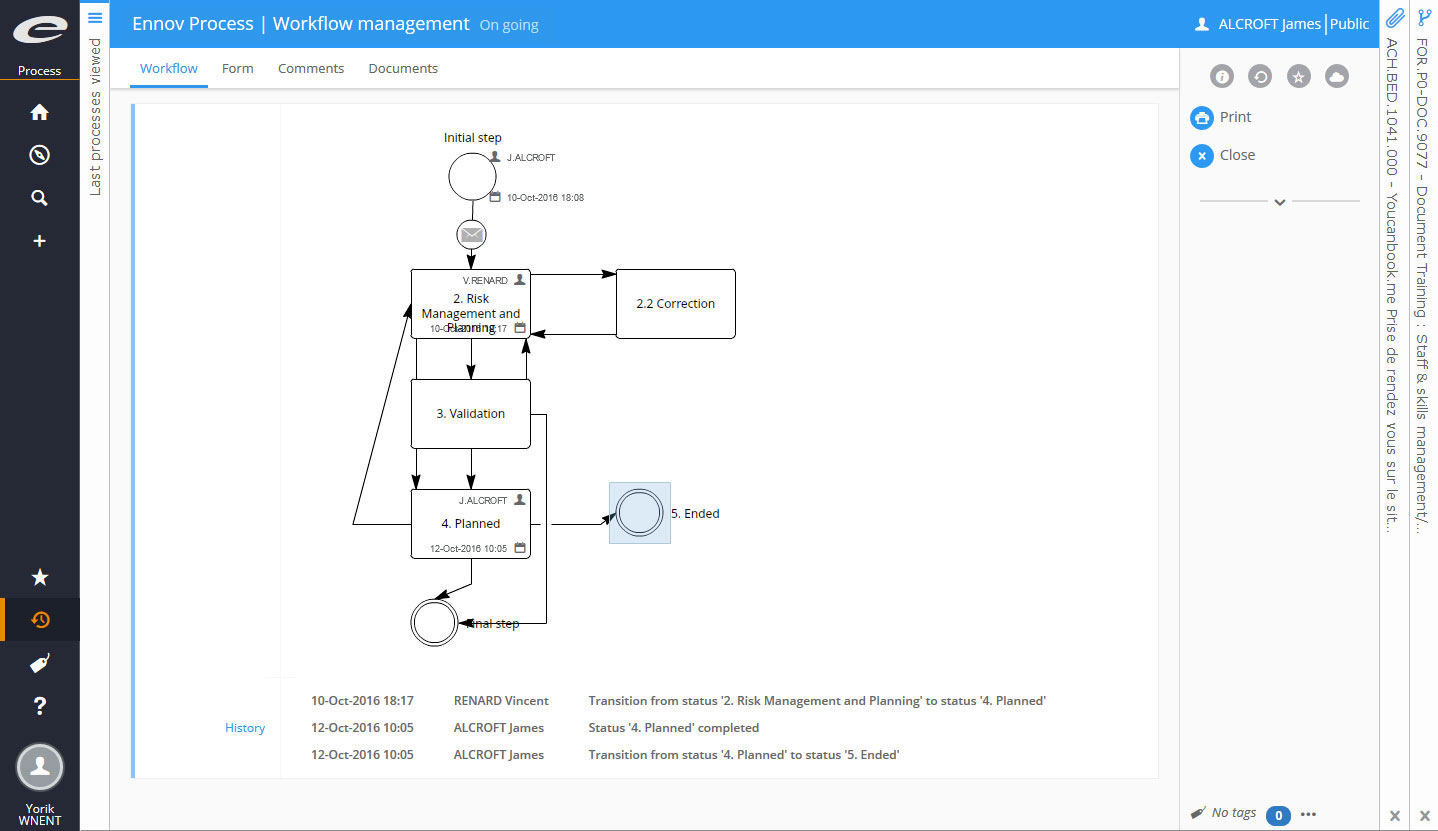Select the 5. Ended node circle
The height and width of the screenshot is (831, 1438).
pyautogui.click(x=640, y=513)
